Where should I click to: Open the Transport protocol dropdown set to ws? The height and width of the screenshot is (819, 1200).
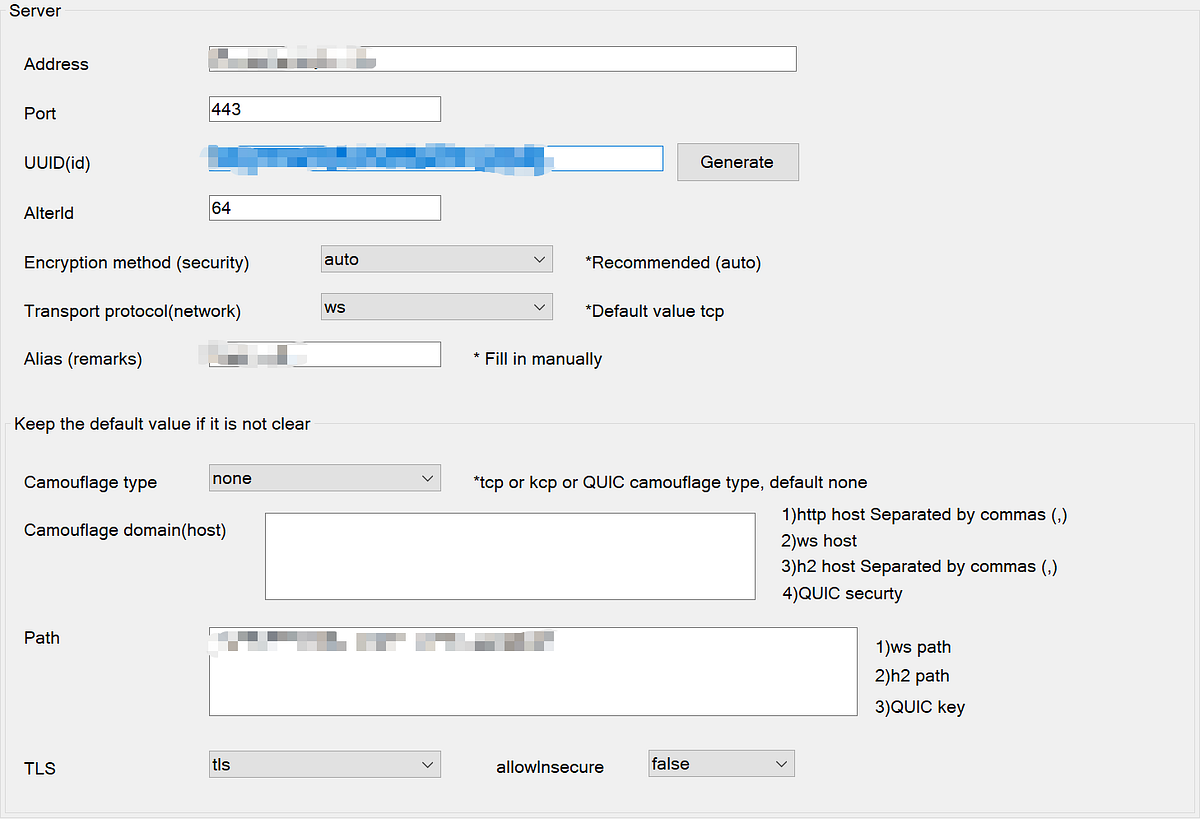point(436,307)
